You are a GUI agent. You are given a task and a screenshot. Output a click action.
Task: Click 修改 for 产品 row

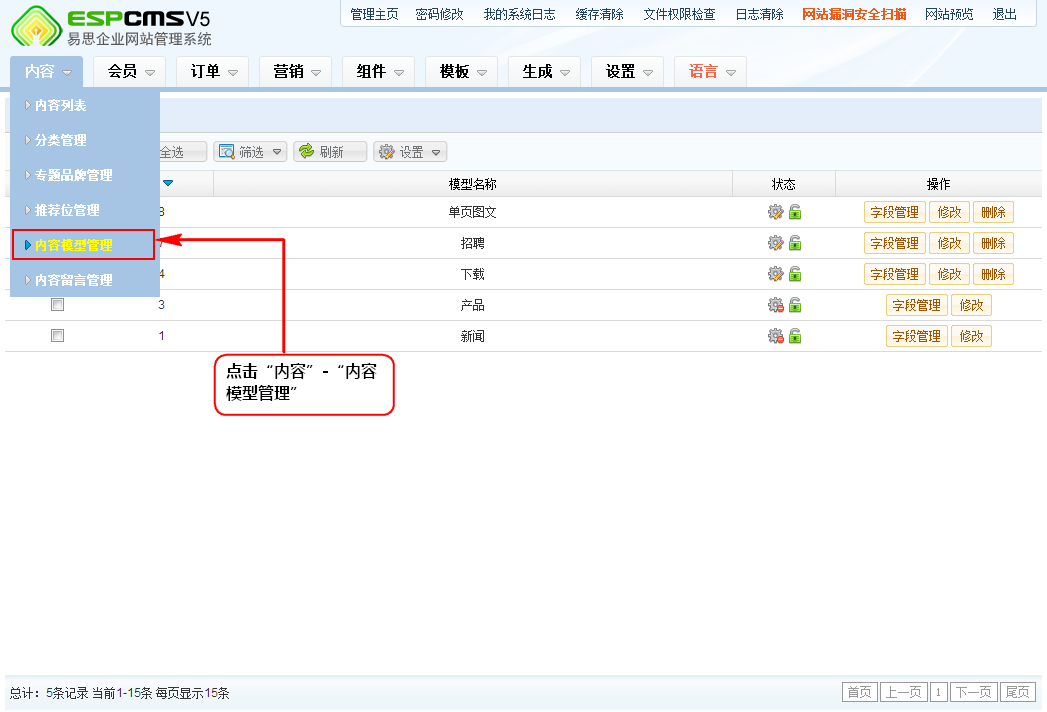971,305
